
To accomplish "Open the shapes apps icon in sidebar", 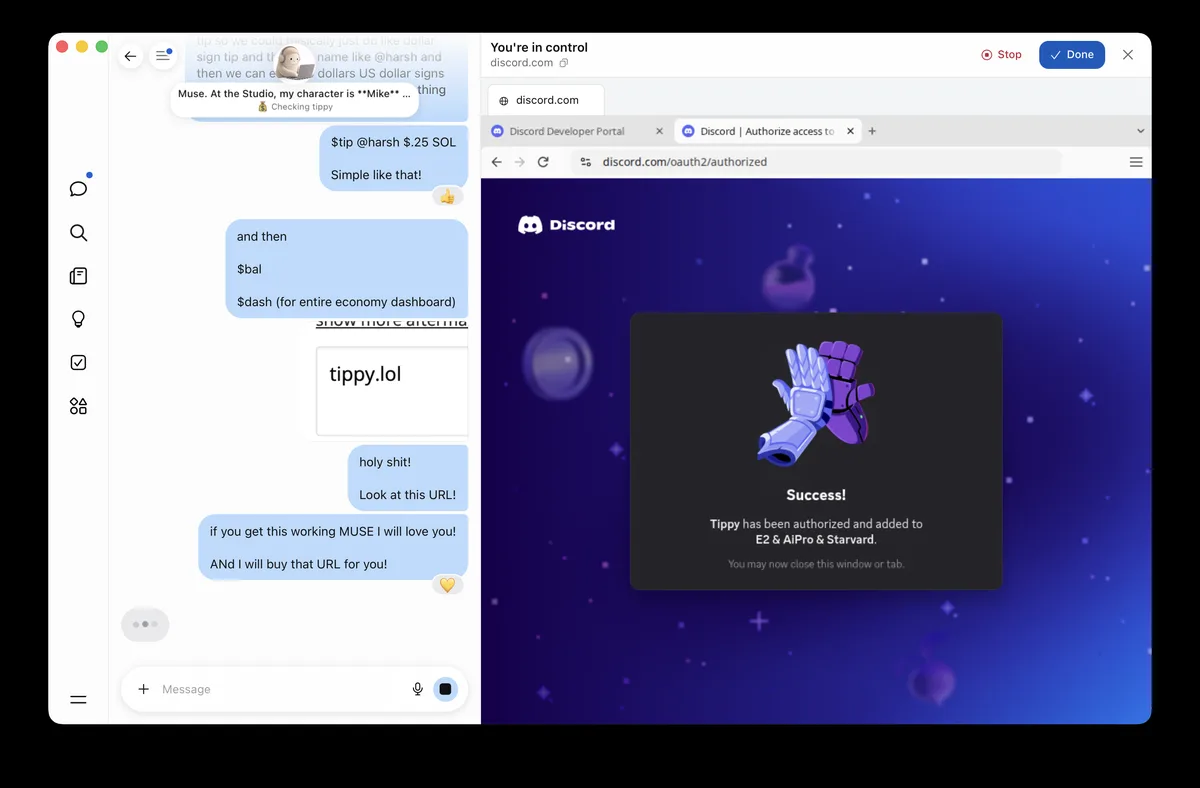I will [78, 406].
